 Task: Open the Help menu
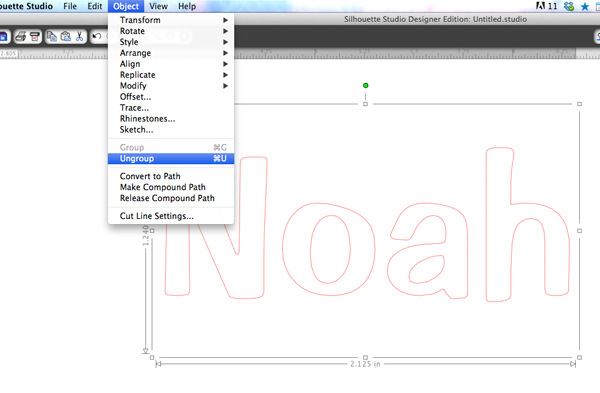point(187,6)
